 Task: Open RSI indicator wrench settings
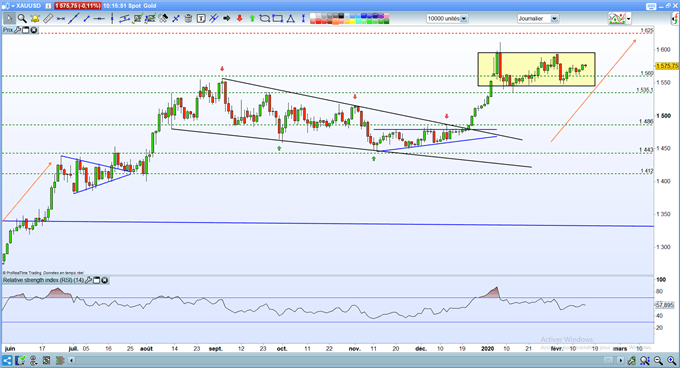click(x=88, y=280)
